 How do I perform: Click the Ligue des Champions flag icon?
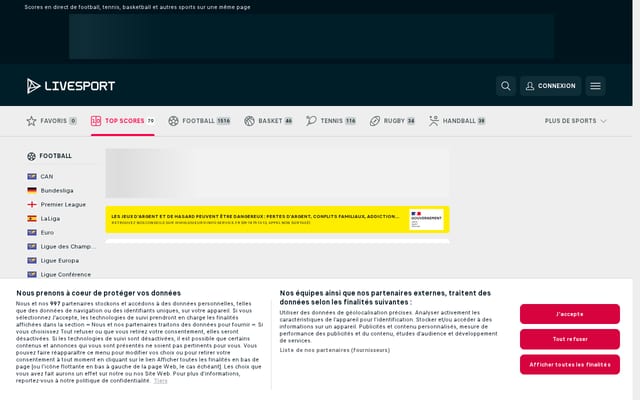click(x=32, y=247)
